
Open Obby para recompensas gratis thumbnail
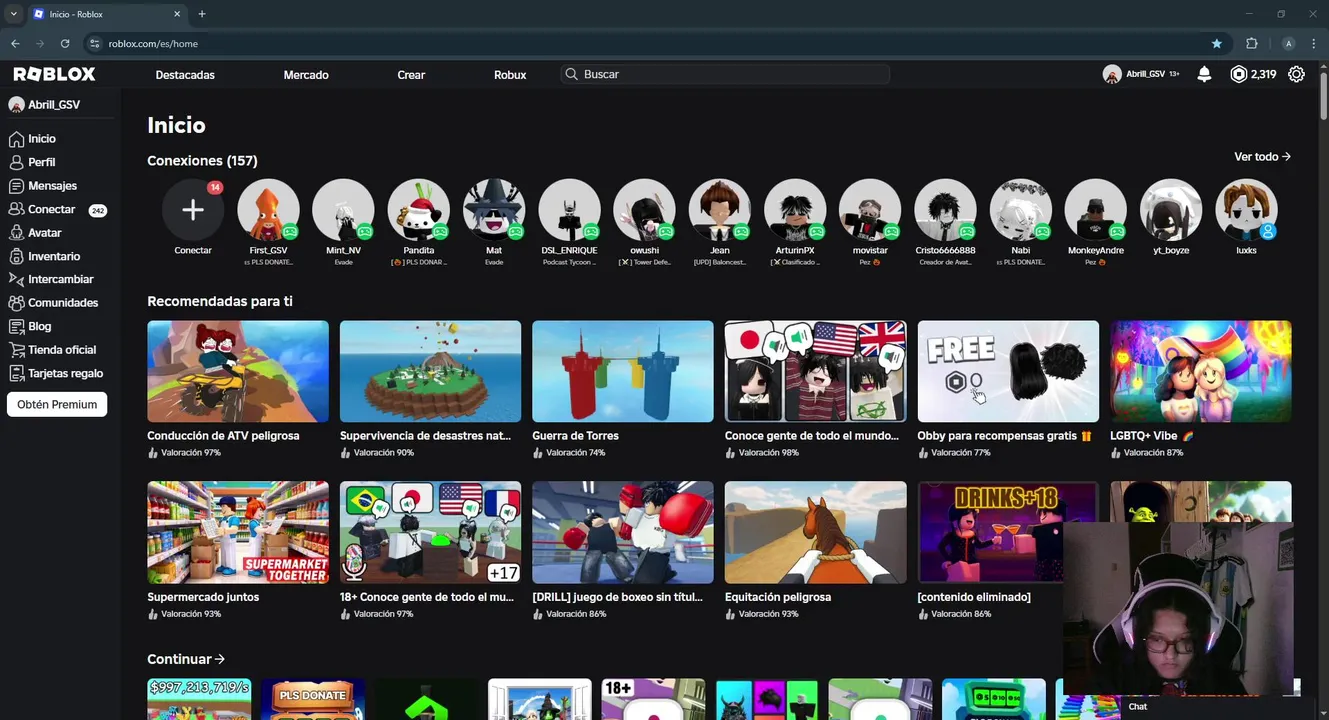coord(1008,371)
